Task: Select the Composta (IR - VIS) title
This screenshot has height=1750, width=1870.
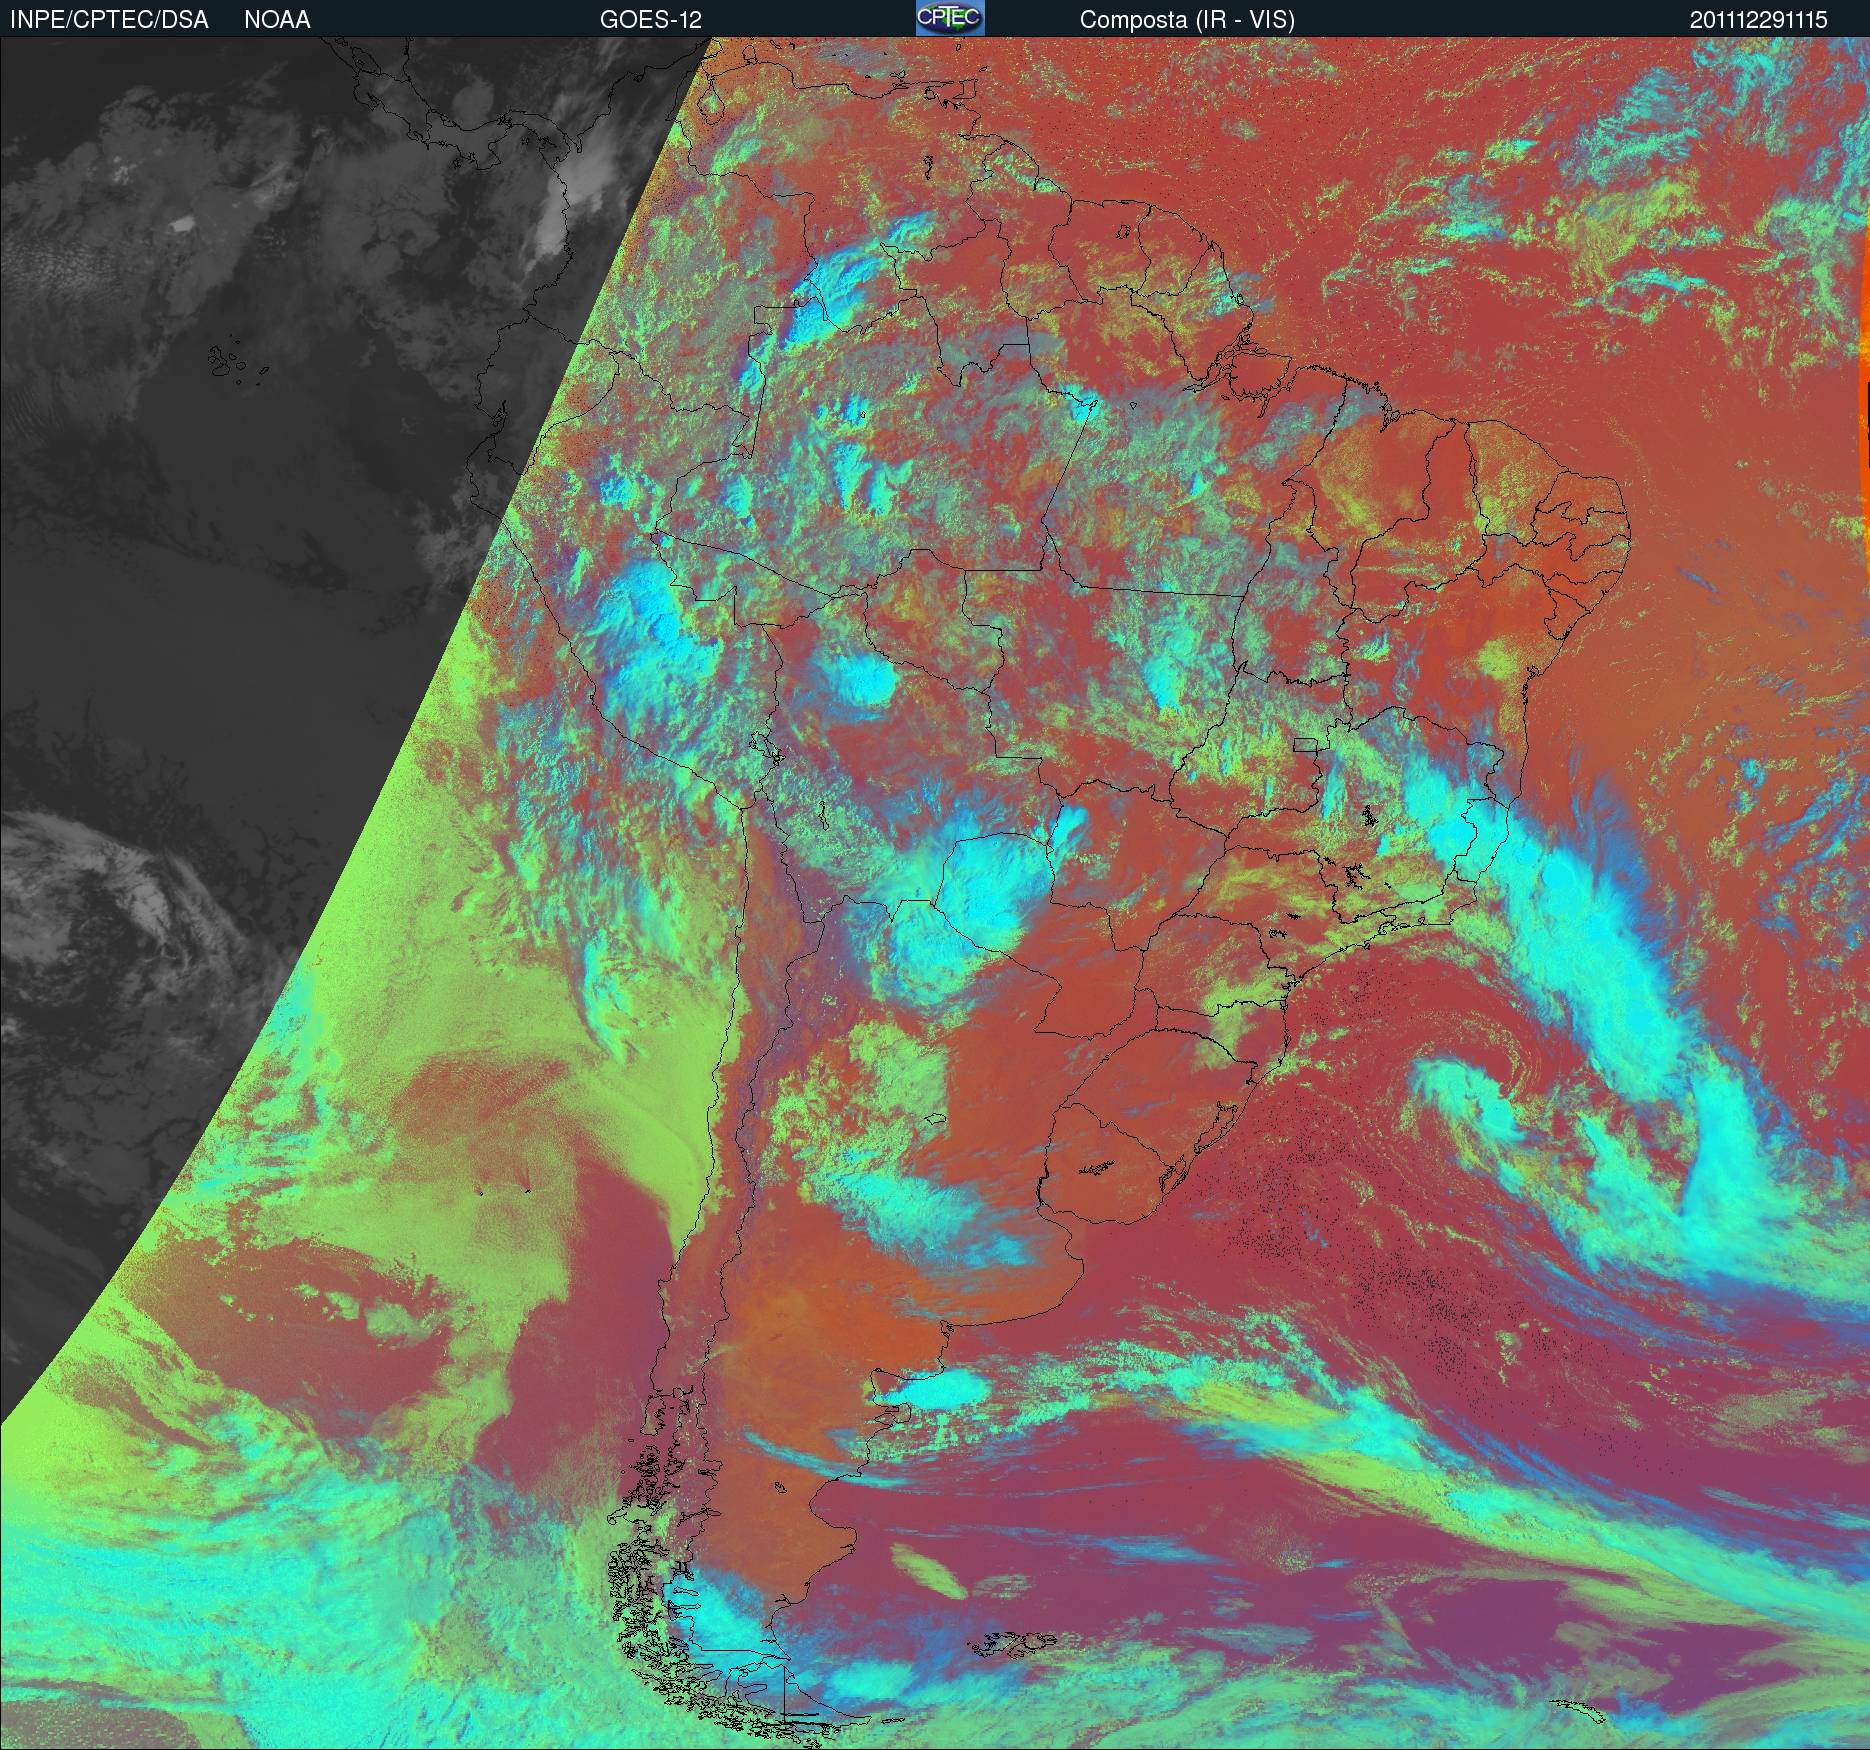Action: pyautogui.click(x=1187, y=20)
